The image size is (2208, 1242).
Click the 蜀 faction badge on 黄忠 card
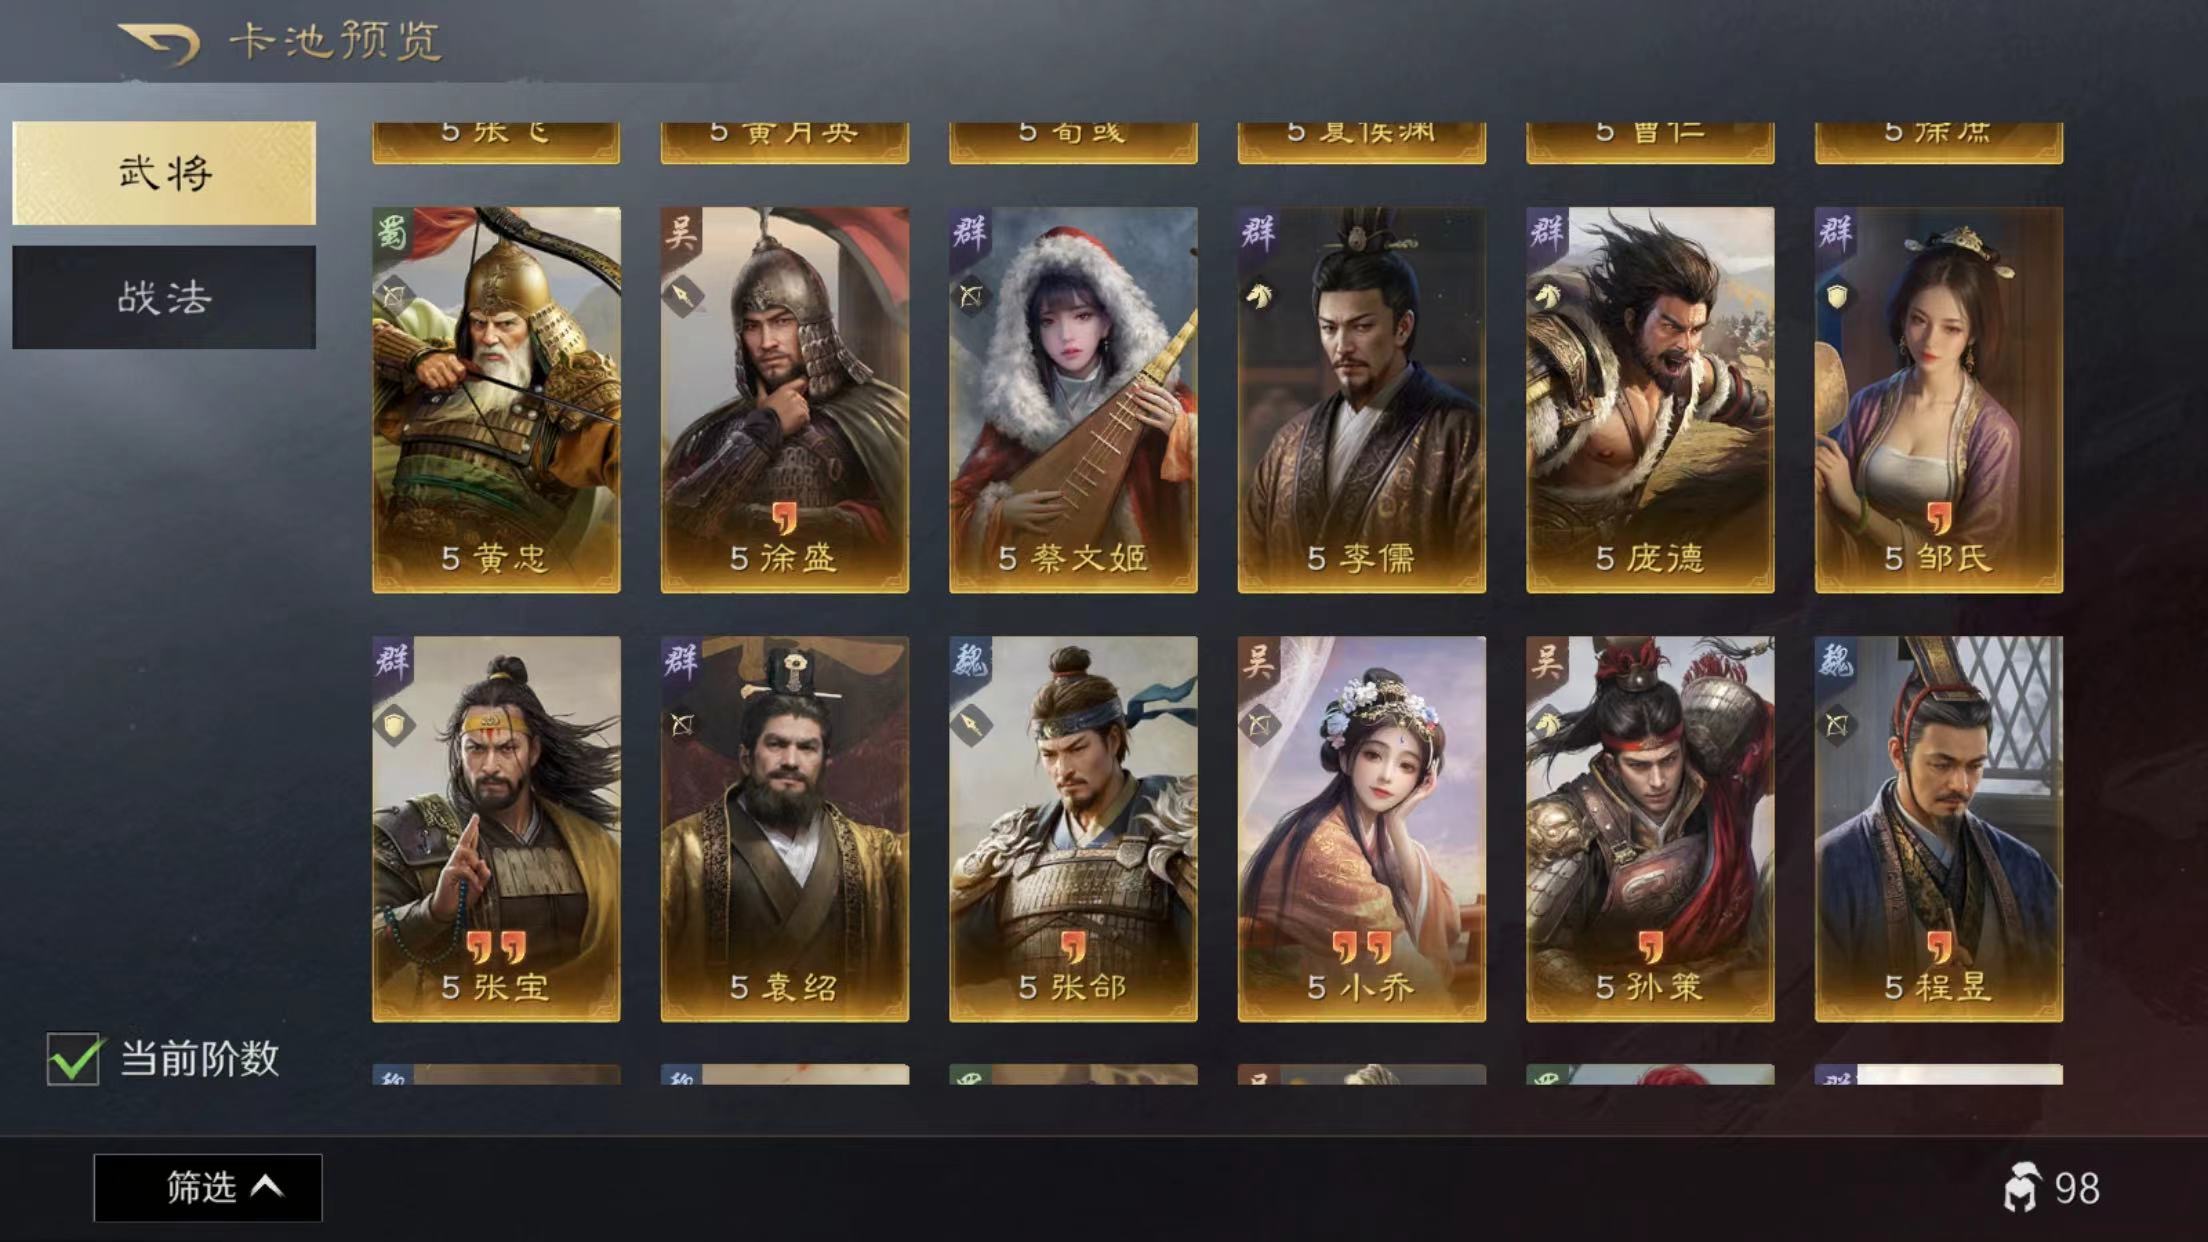pos(391,233)
